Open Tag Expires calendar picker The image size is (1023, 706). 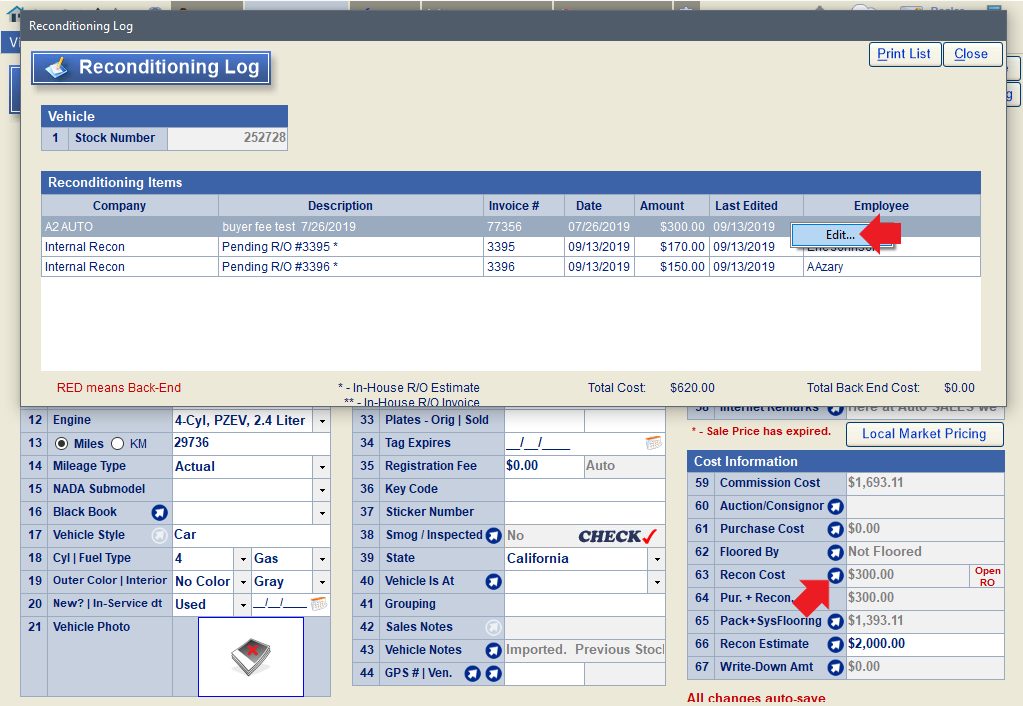click(653, 443)
